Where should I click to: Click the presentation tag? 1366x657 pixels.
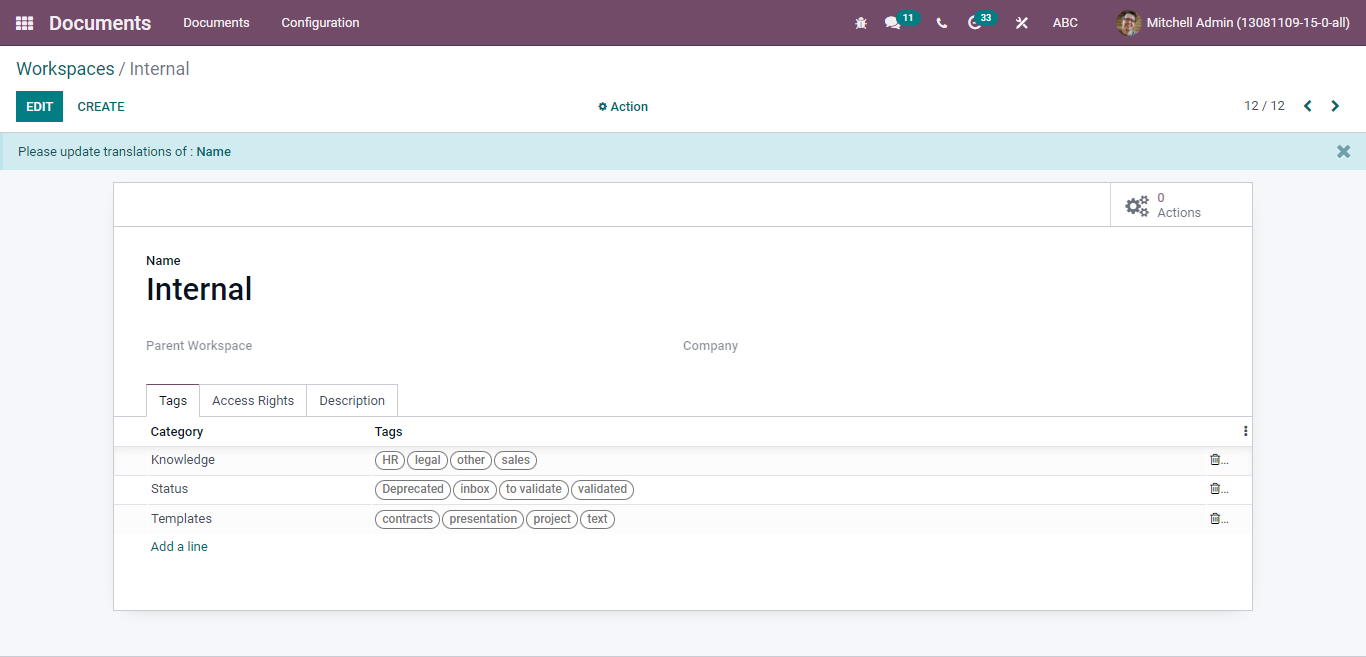point(483,519)
